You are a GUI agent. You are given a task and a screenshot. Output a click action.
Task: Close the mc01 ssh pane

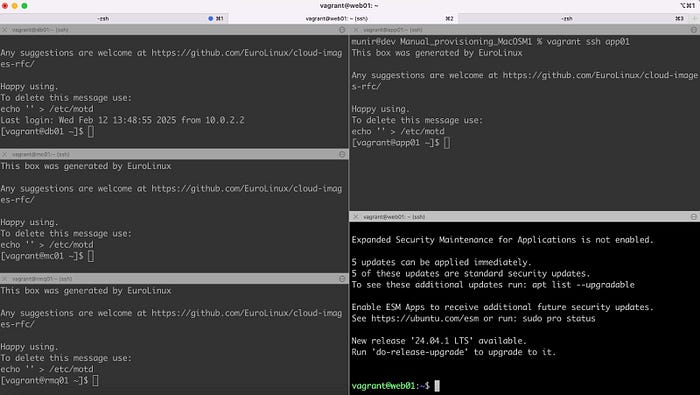click(x=4, y=154)
